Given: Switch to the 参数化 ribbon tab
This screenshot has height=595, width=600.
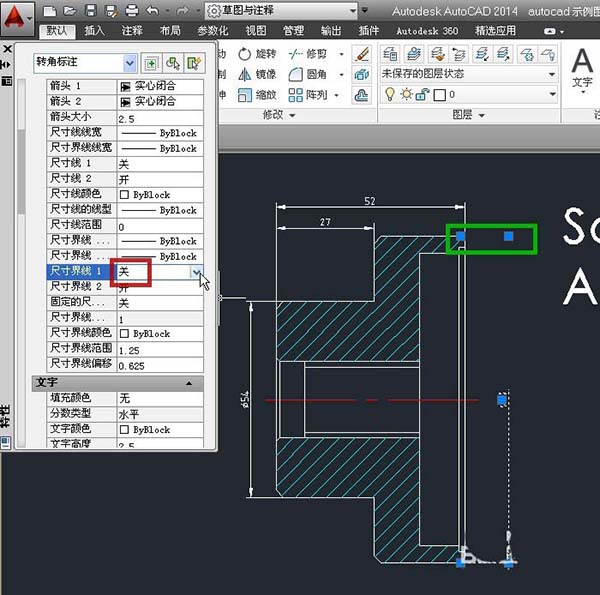Looking at the screenshot, I should click(x=213, y=31).
